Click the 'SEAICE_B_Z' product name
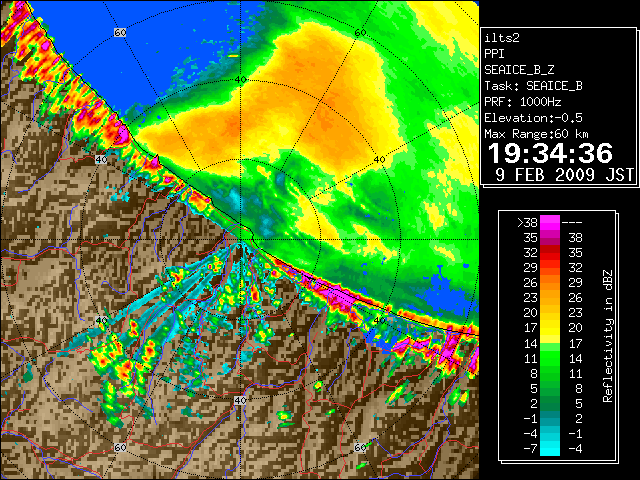Image resolution: width=640 pixels, height=480 pixels. coord(519,70)
